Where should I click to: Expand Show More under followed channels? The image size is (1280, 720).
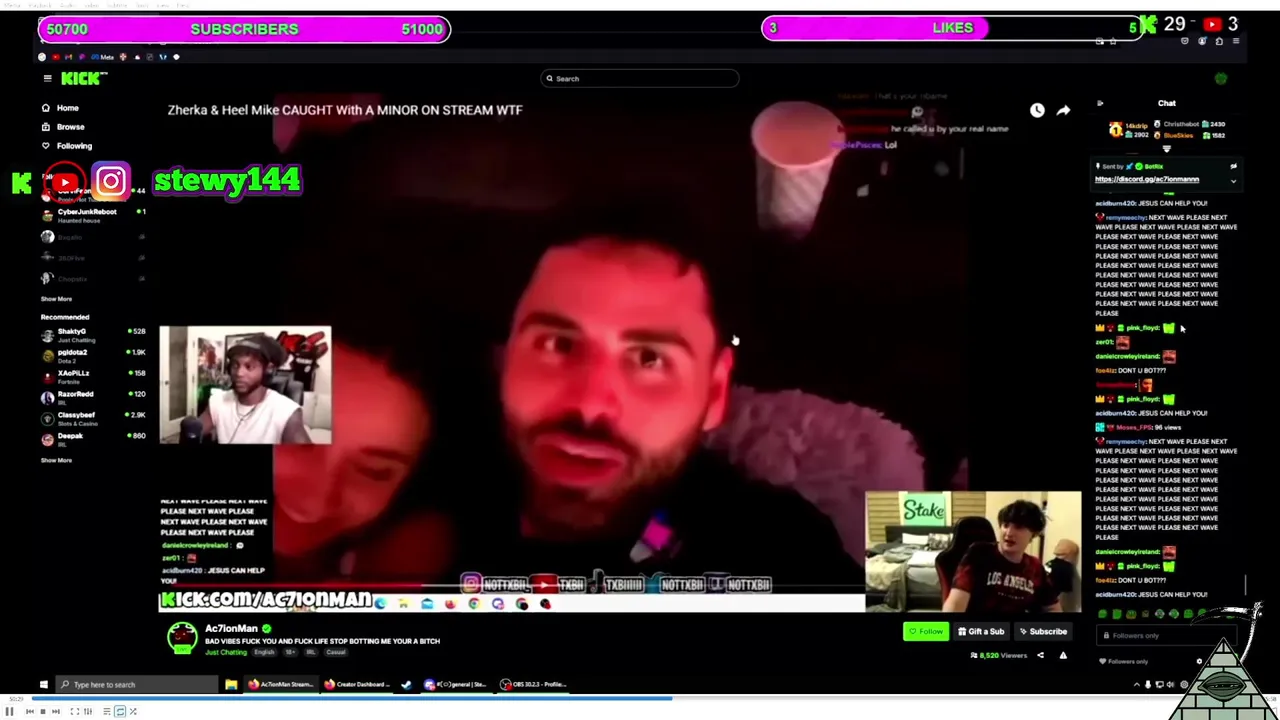pos(56,299)
